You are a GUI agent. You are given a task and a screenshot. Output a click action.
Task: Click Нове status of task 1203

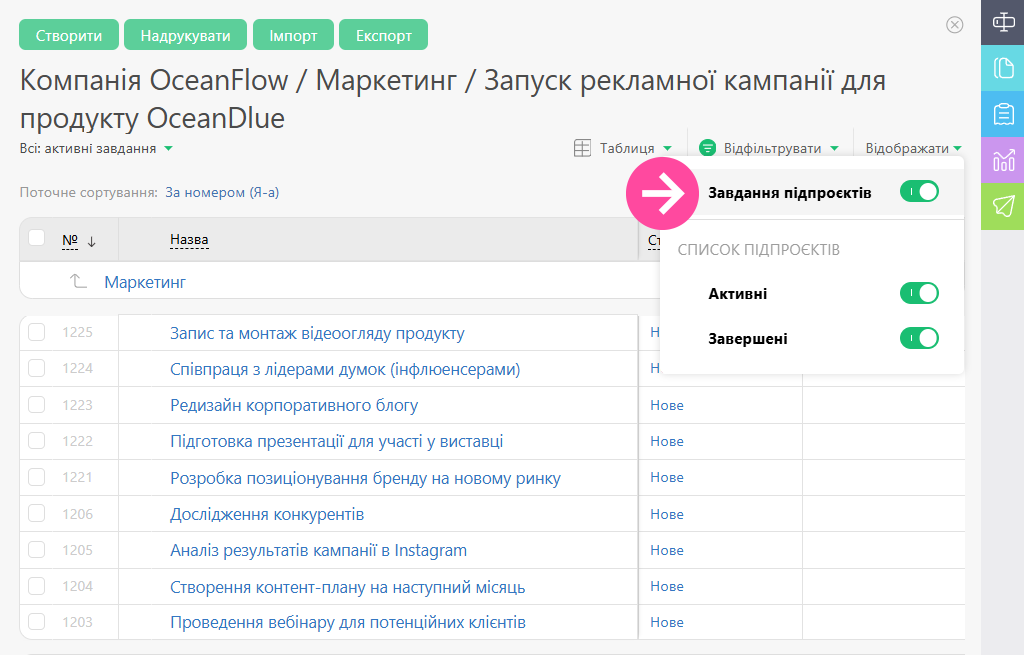[x=667, y=622]
